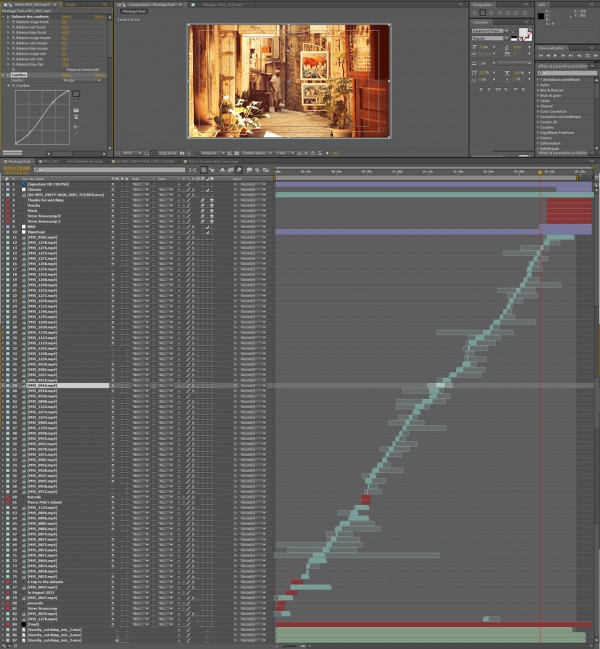Image resolution: width=600 pixels, height=649 pixels.
Task: Select the Thanks for watching text layer
Action: [x=46, y=200]
